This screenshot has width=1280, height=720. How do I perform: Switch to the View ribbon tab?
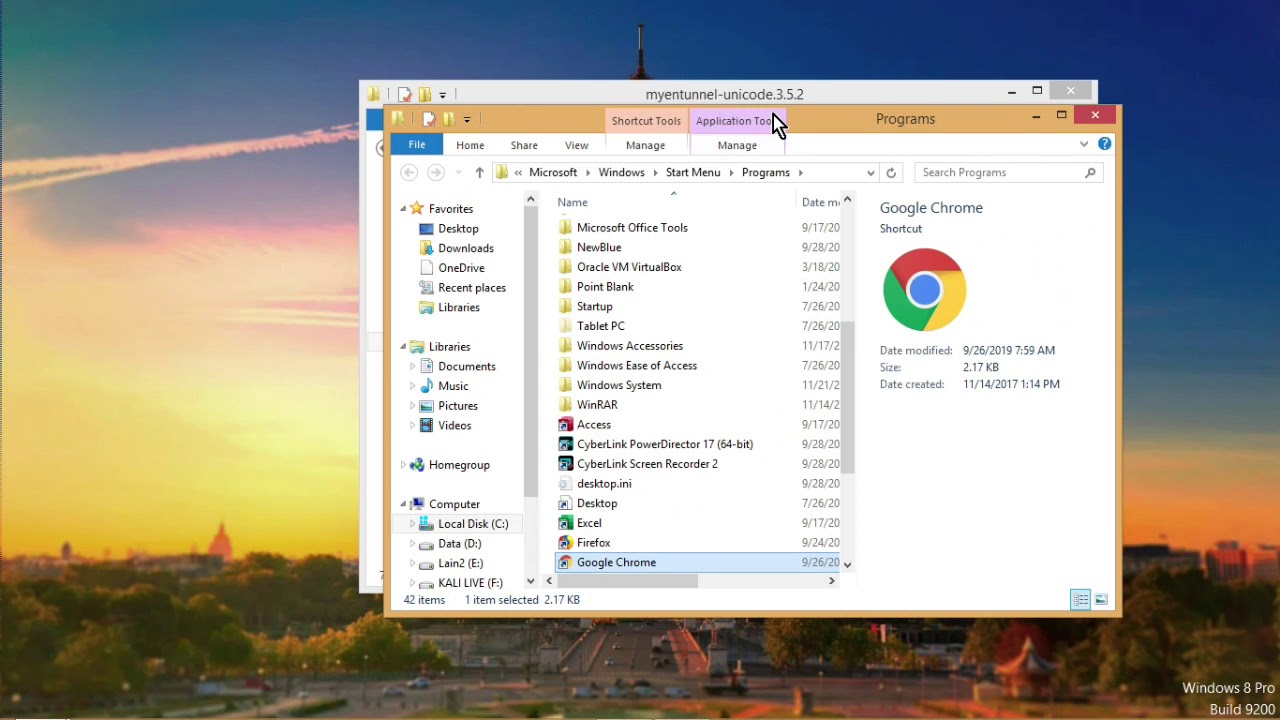(577, 145)
